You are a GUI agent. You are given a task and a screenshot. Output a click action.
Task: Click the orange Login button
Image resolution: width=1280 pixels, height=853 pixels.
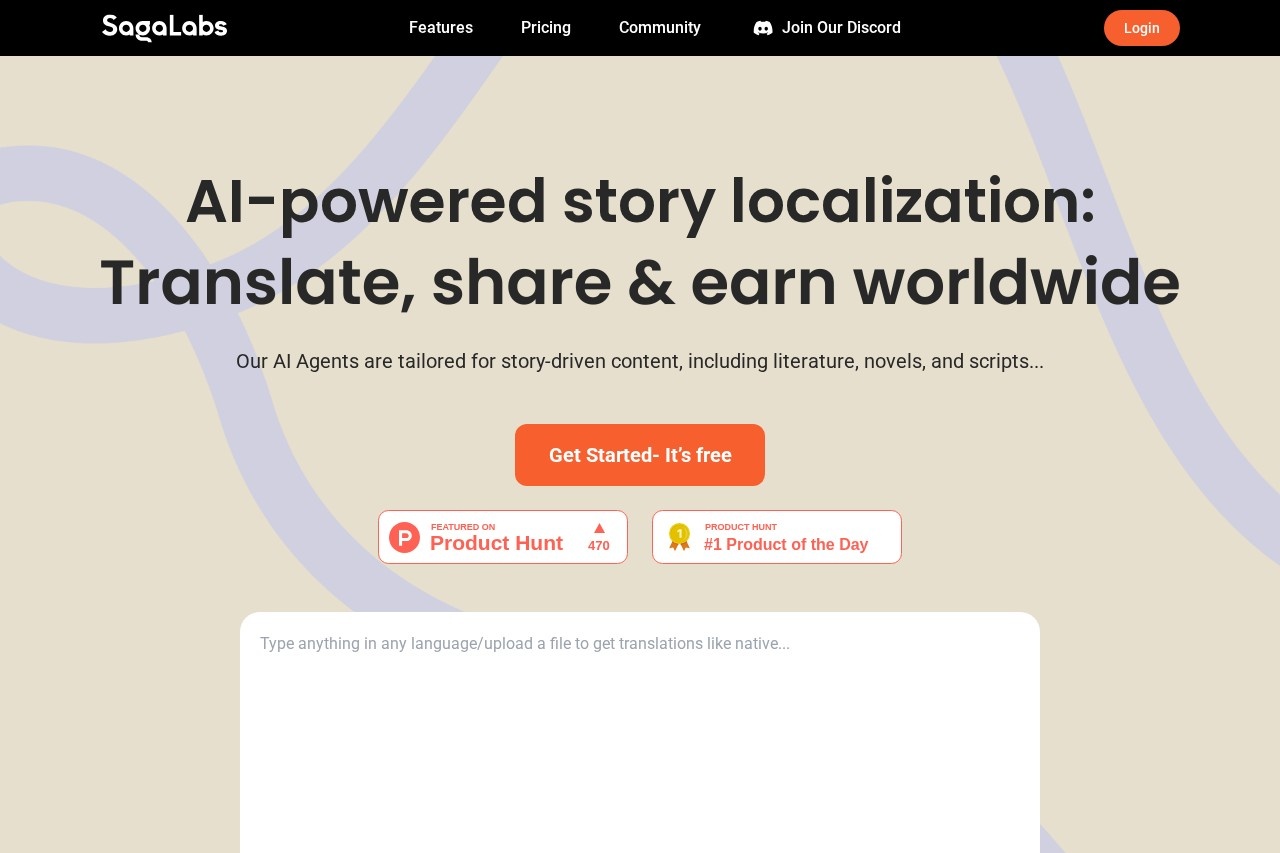(1142, 28)
